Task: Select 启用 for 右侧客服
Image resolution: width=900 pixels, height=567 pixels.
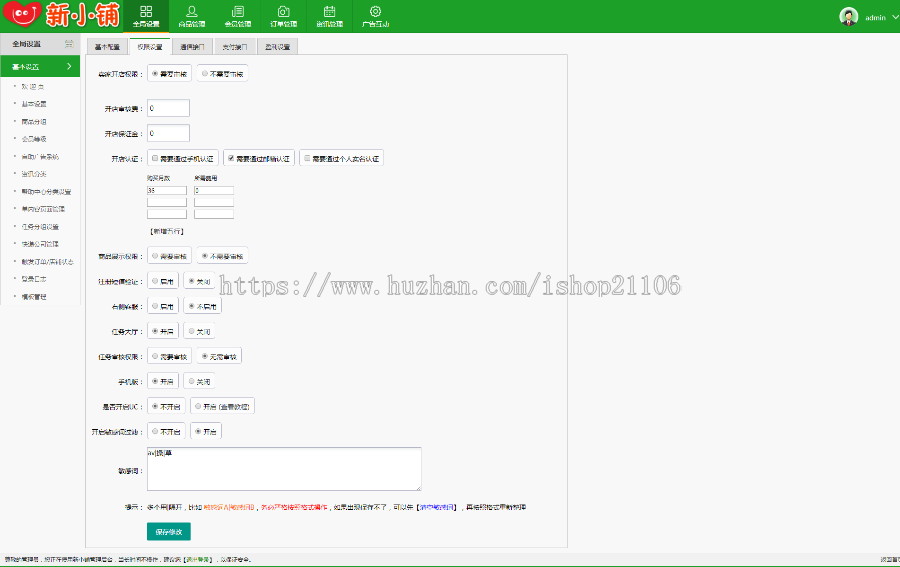Action: (155, 306)
